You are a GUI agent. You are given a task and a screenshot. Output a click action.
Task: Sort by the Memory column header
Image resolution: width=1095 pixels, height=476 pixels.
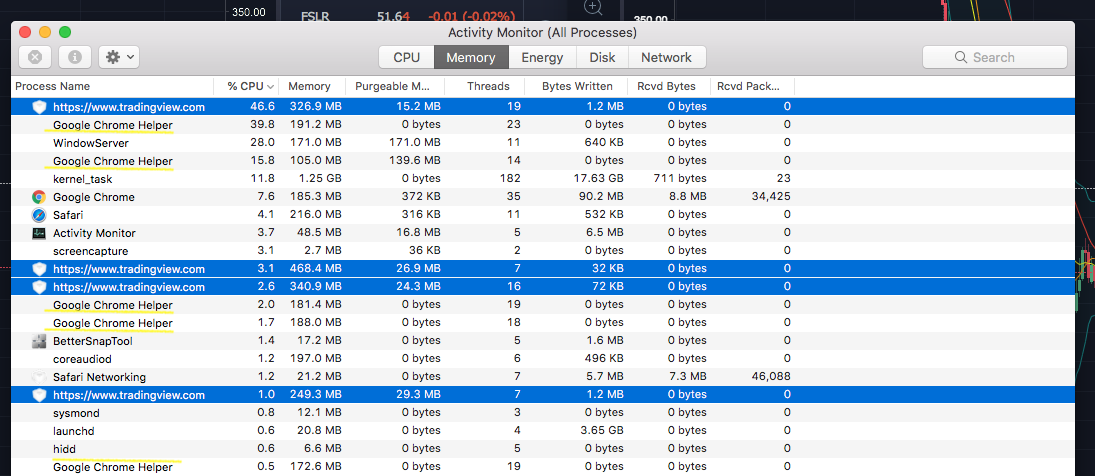pyautogui.click(x=309, y=87)
